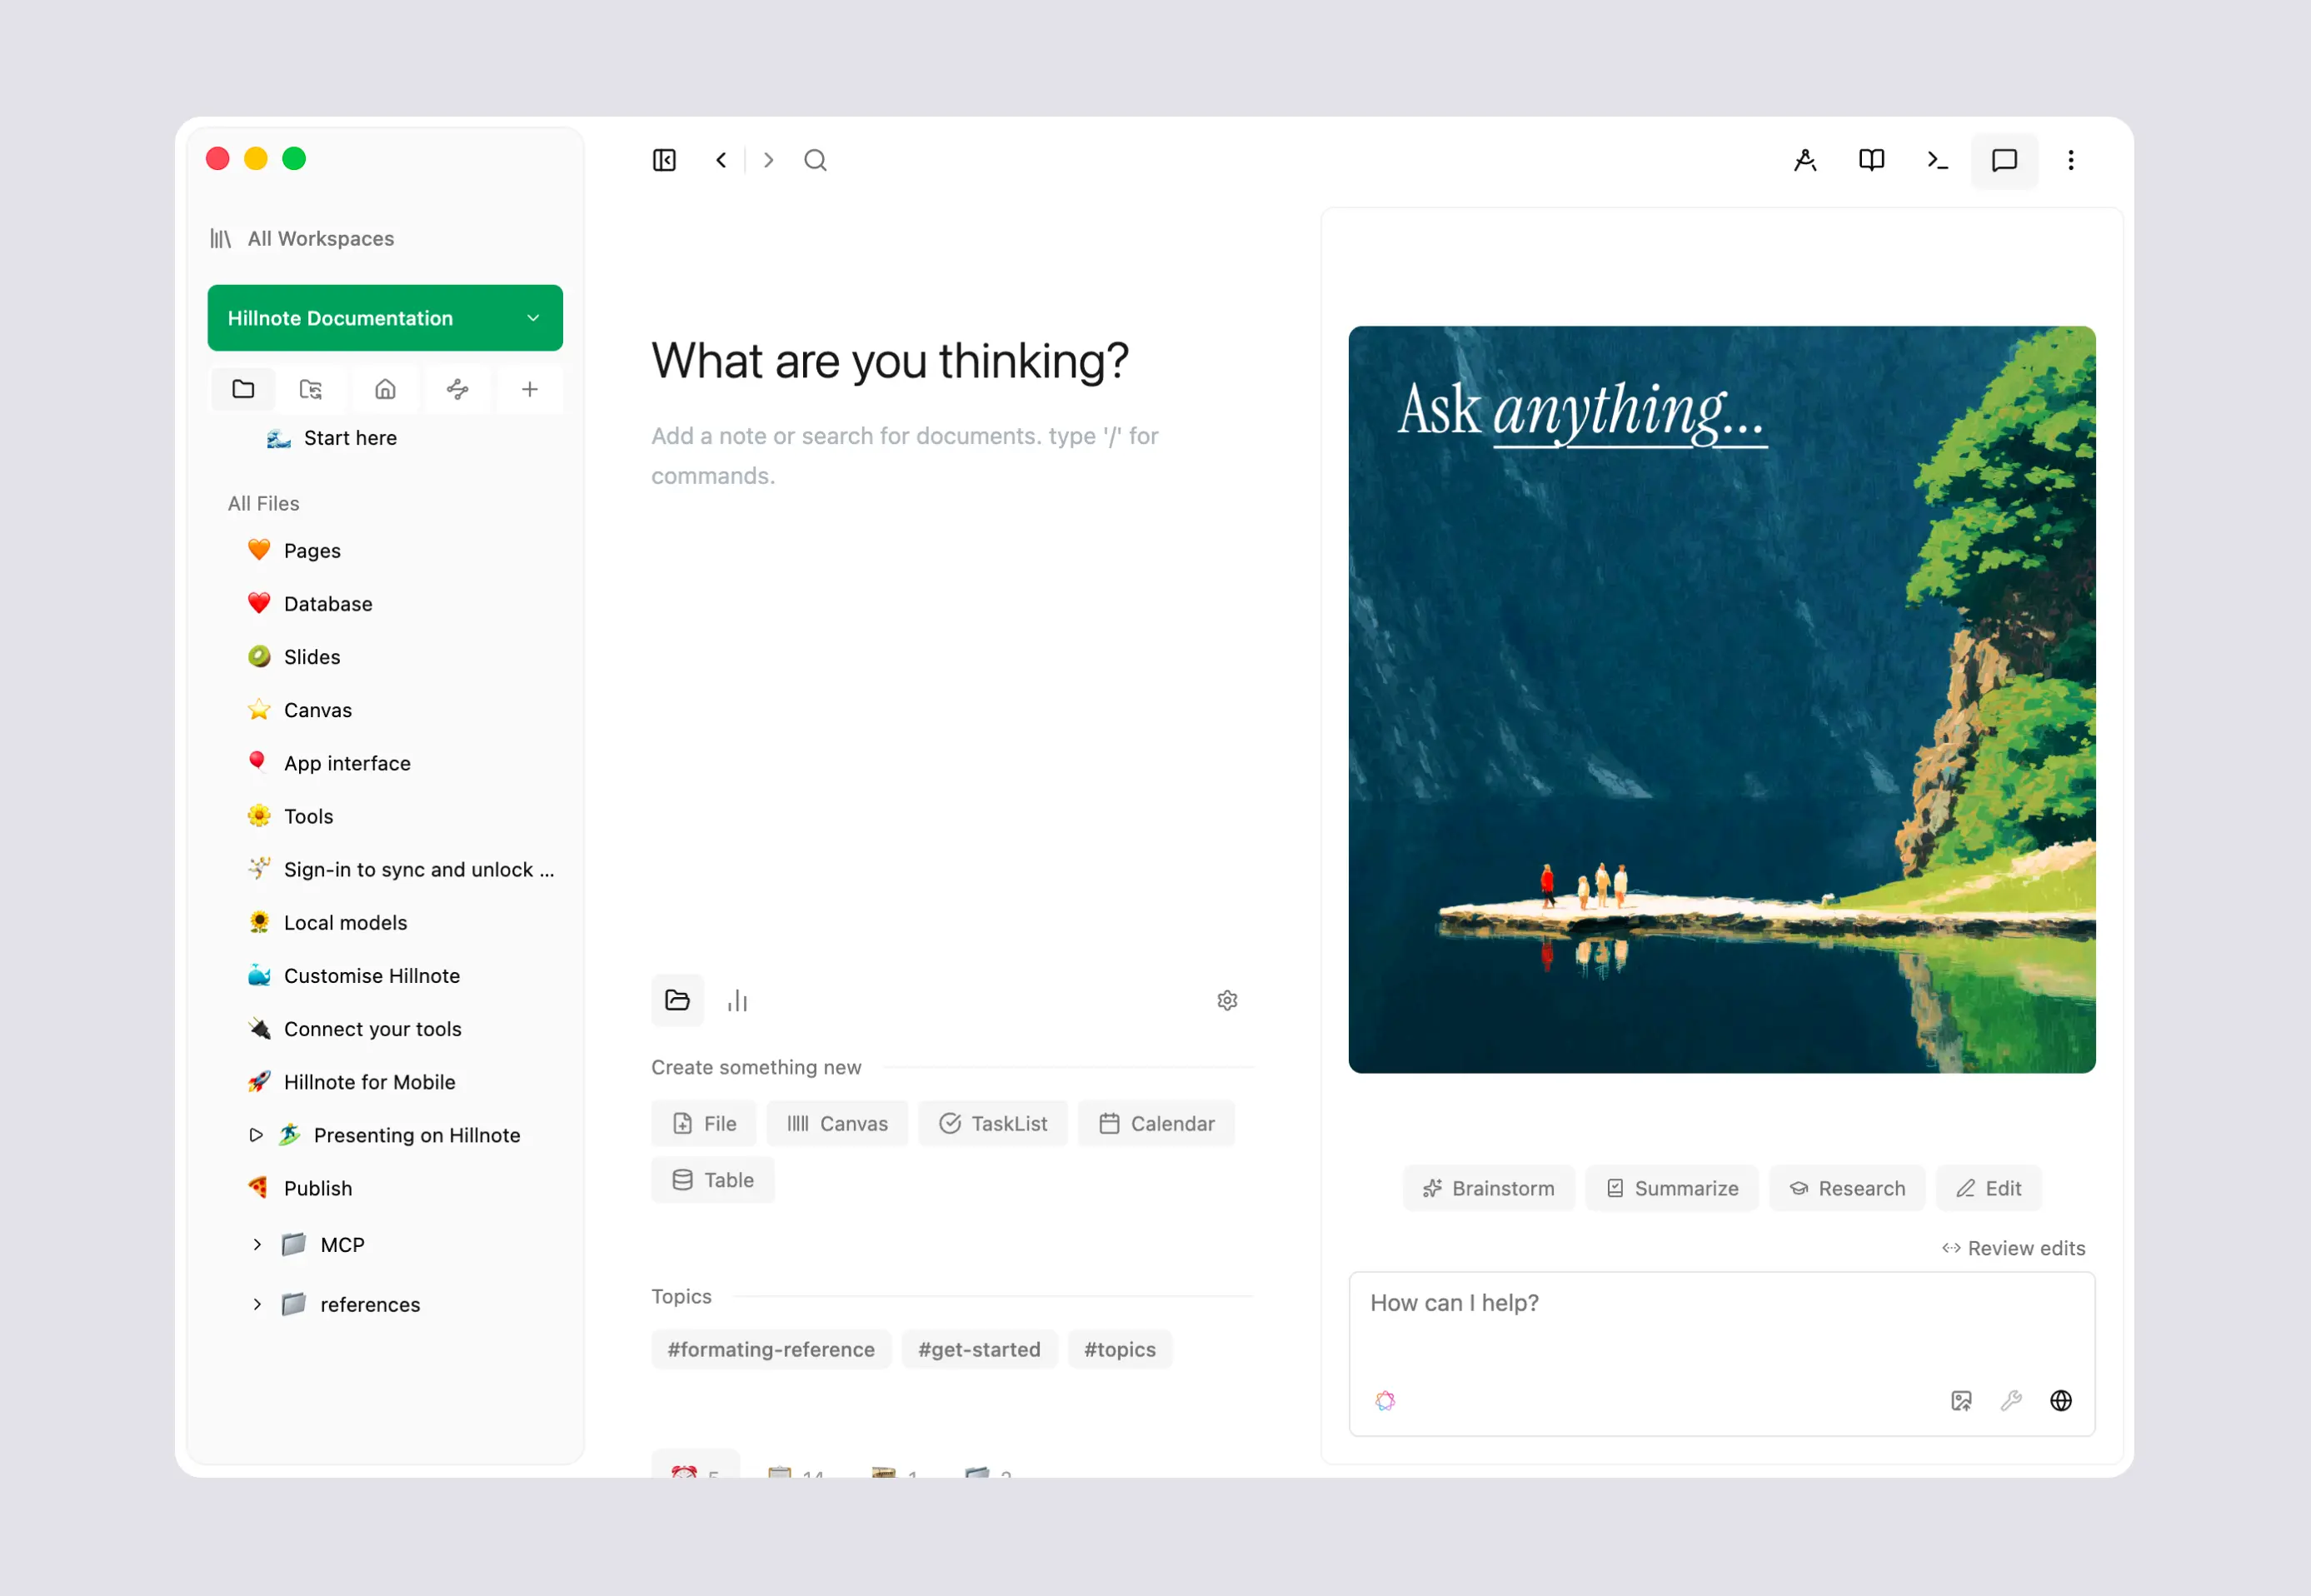Click the colorful AI model icon
This screenshot has width=2311, height=1596.
point(1384,1400)
